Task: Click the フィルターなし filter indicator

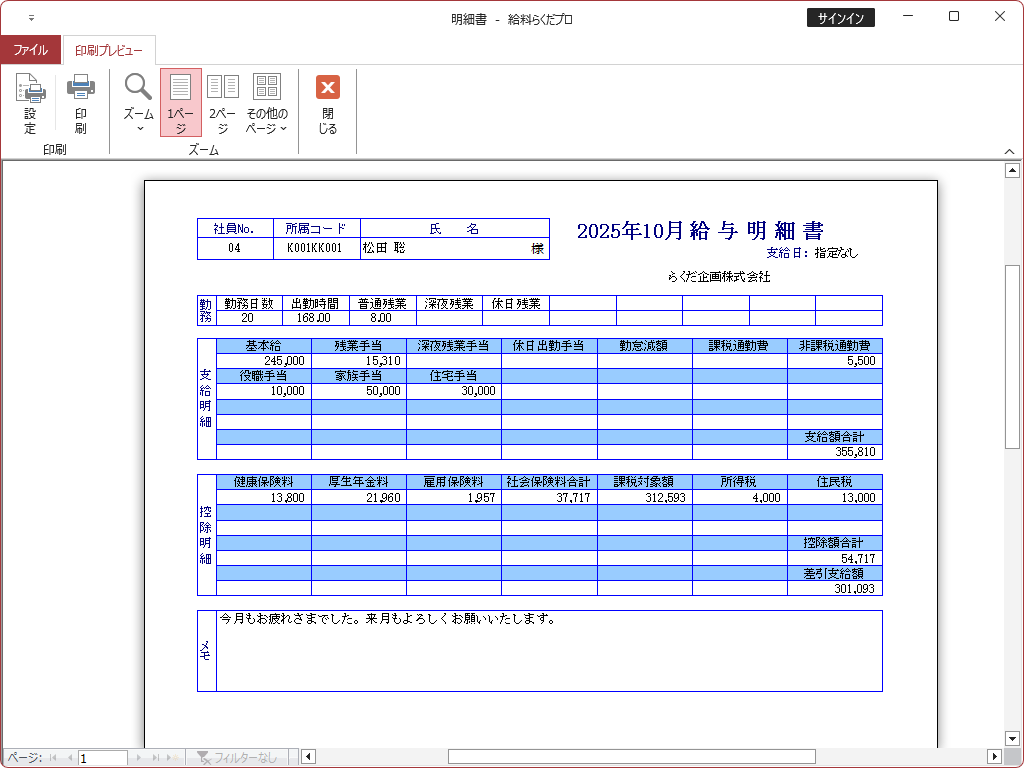Action: (237, 758)
